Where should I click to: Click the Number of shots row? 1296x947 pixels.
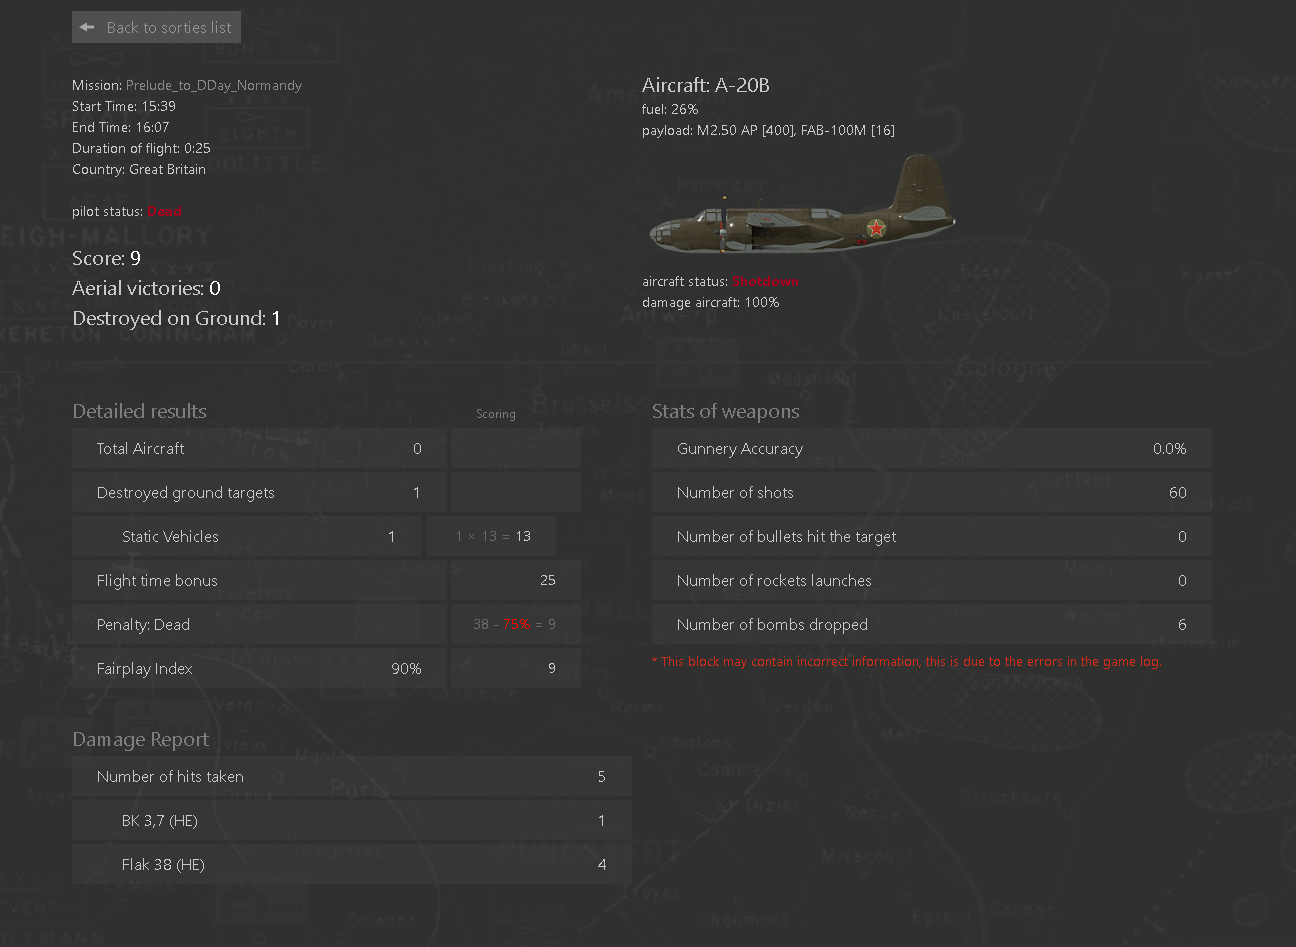[x=932, y=493]
